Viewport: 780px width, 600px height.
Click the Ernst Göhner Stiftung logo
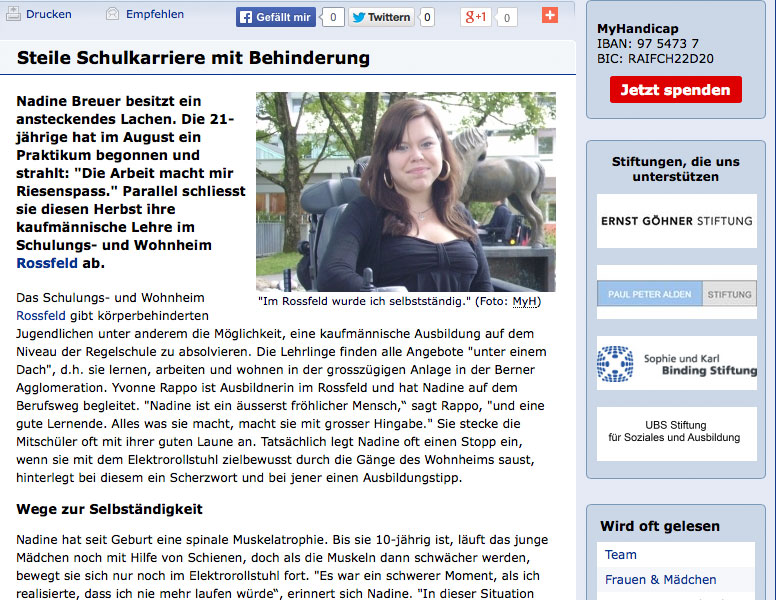point(677,221)
